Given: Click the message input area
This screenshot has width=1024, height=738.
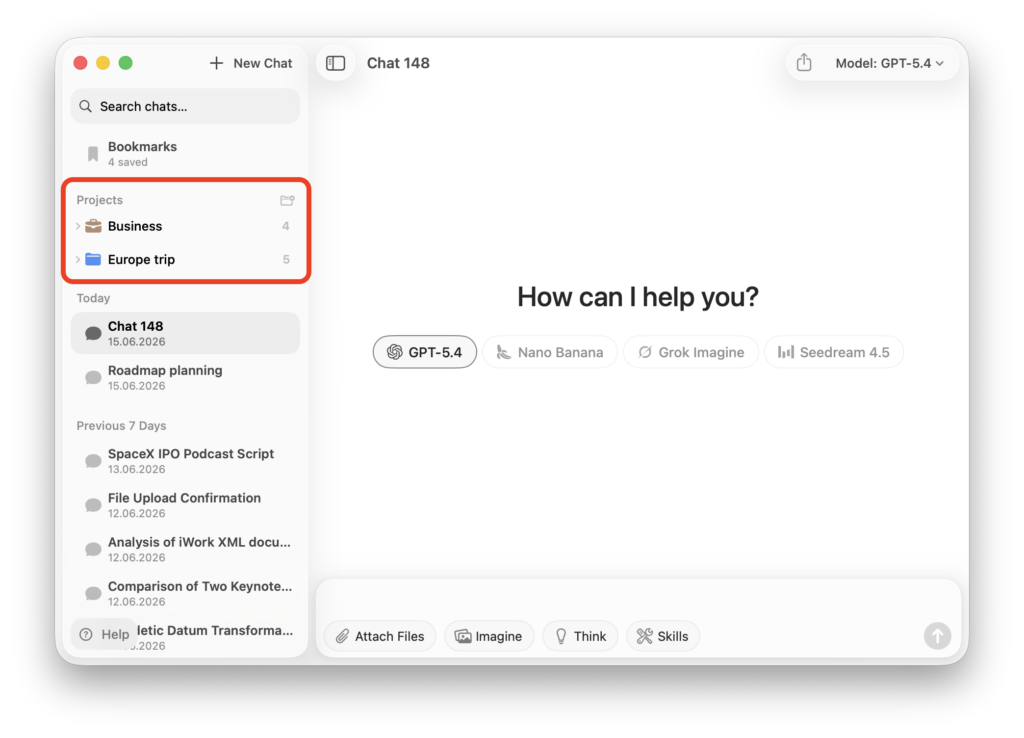Looking at the screenshot, I should pos(638,600).
